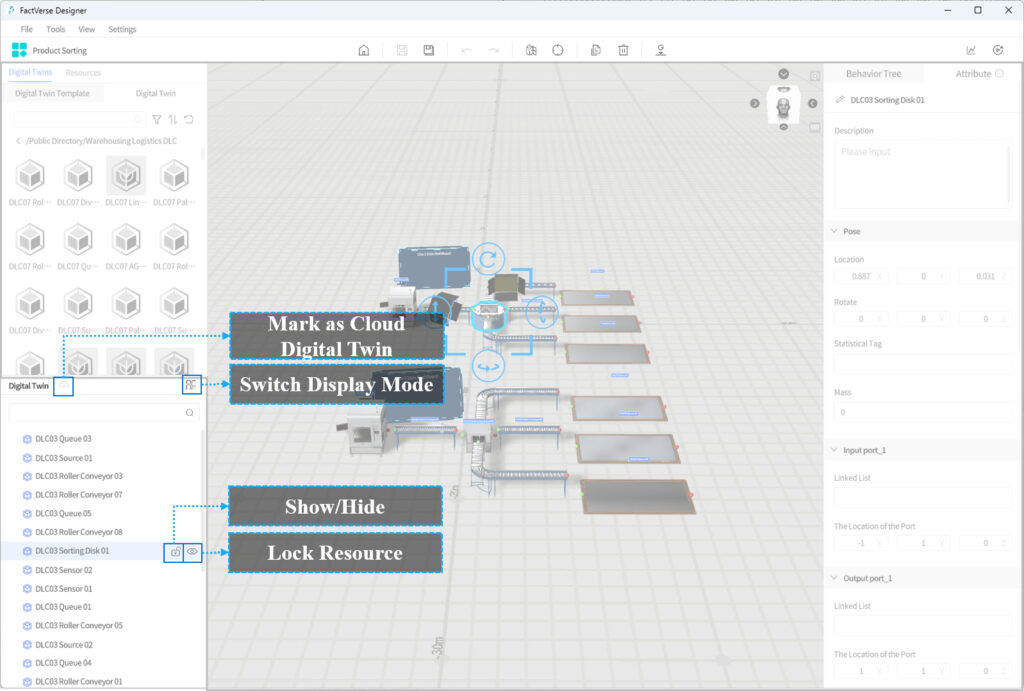The image size is (1024, 691).
Task: Select DLC03 Queue 04 in the list
Action: pos(63,663)
